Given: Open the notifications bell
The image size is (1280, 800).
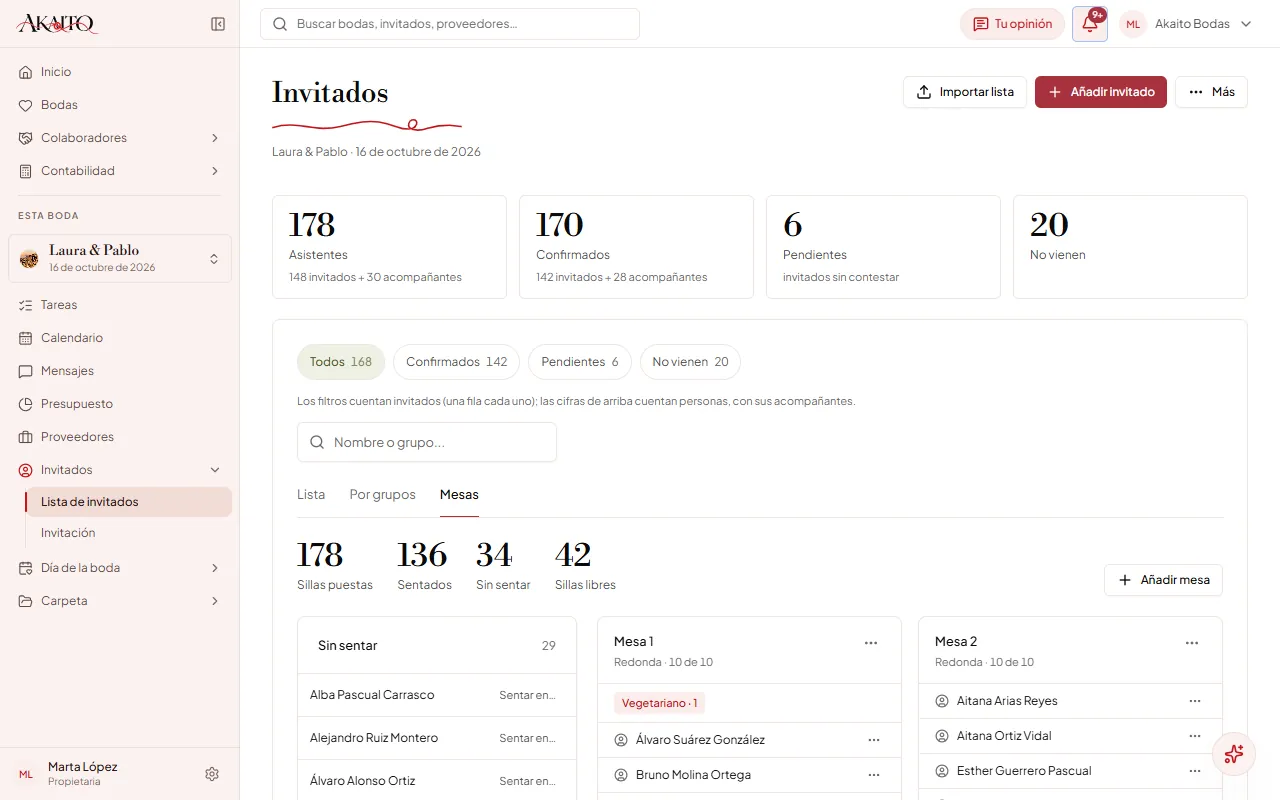Looking at the screenshot, I should pos(1090,24).
